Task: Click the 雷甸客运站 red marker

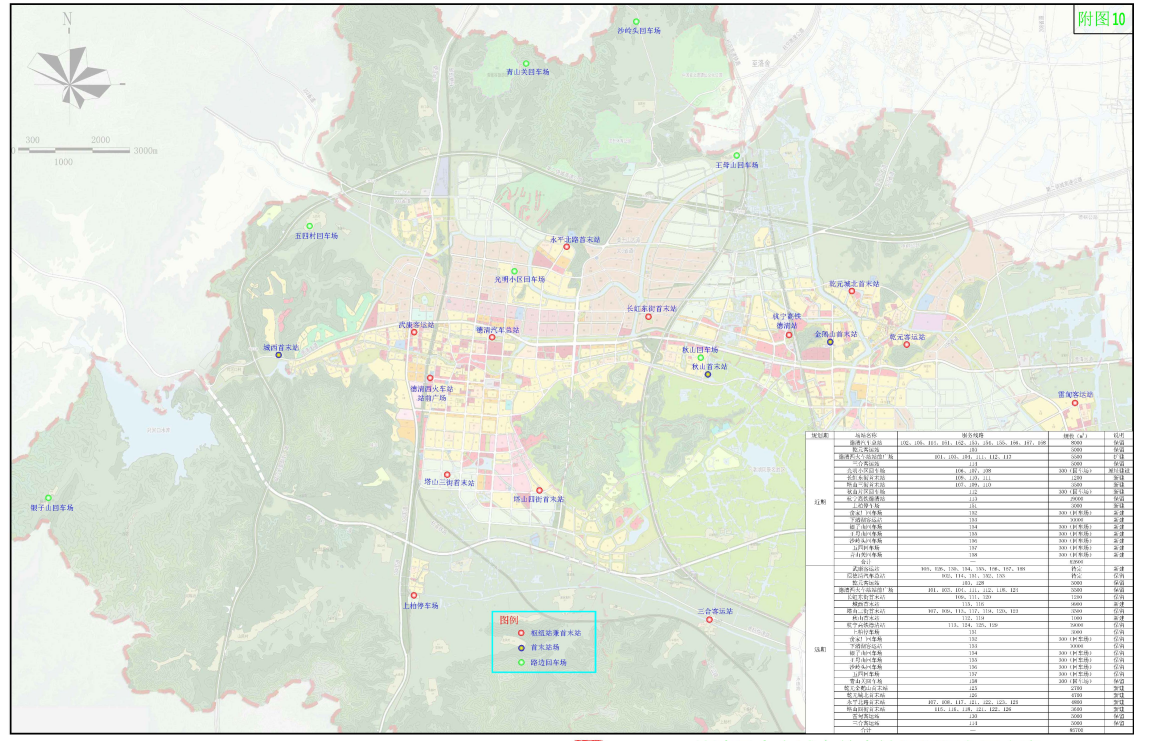Action: click(x=1075, y=403)
